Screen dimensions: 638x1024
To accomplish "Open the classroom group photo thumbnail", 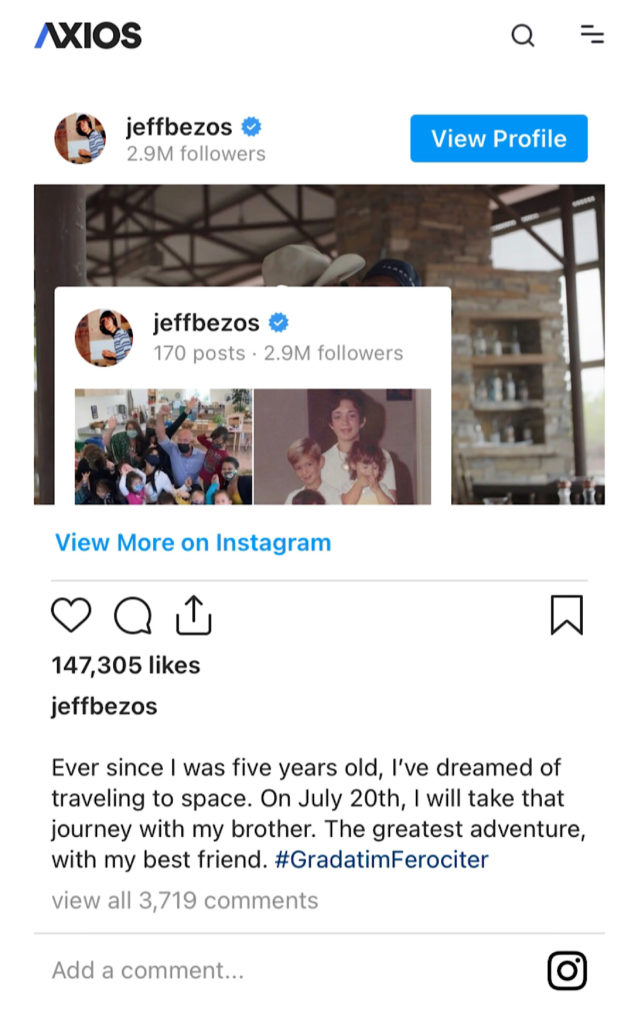I will (163, 447).
